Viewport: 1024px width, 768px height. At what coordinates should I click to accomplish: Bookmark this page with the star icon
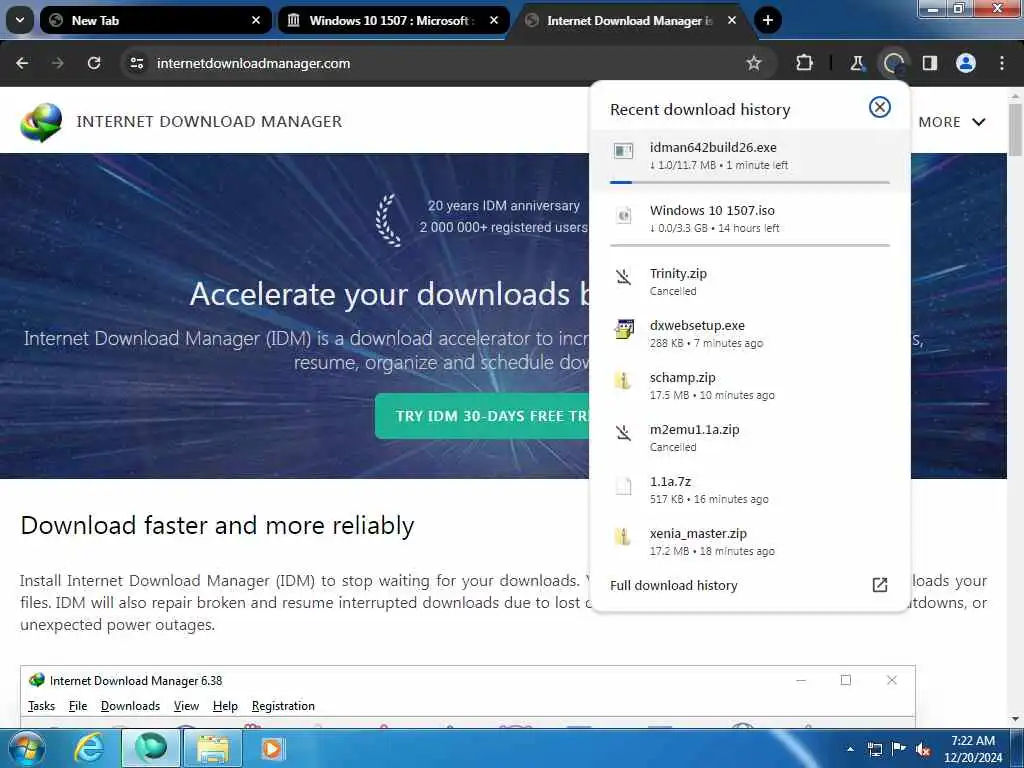[754, 63]
